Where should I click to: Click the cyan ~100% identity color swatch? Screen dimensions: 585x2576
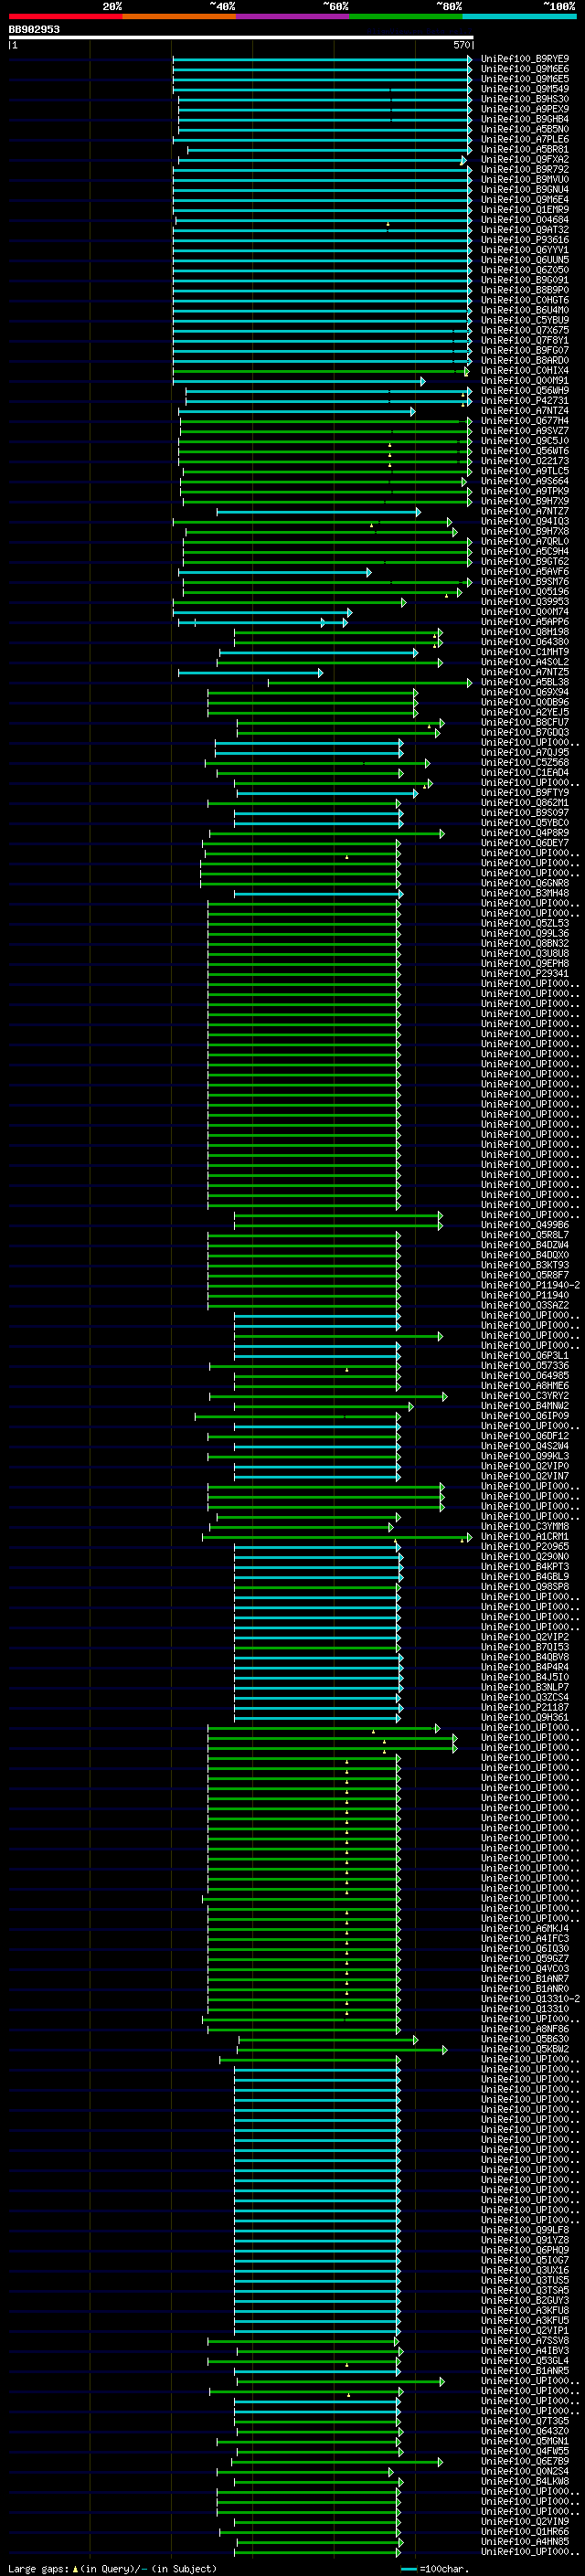tap(519, 16)
